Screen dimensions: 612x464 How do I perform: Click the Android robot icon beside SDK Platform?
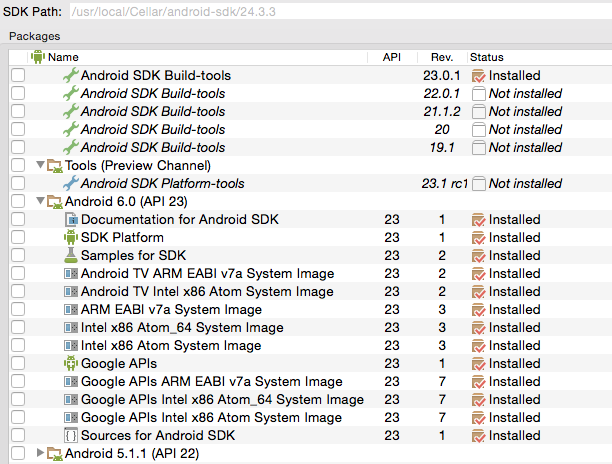71,237
